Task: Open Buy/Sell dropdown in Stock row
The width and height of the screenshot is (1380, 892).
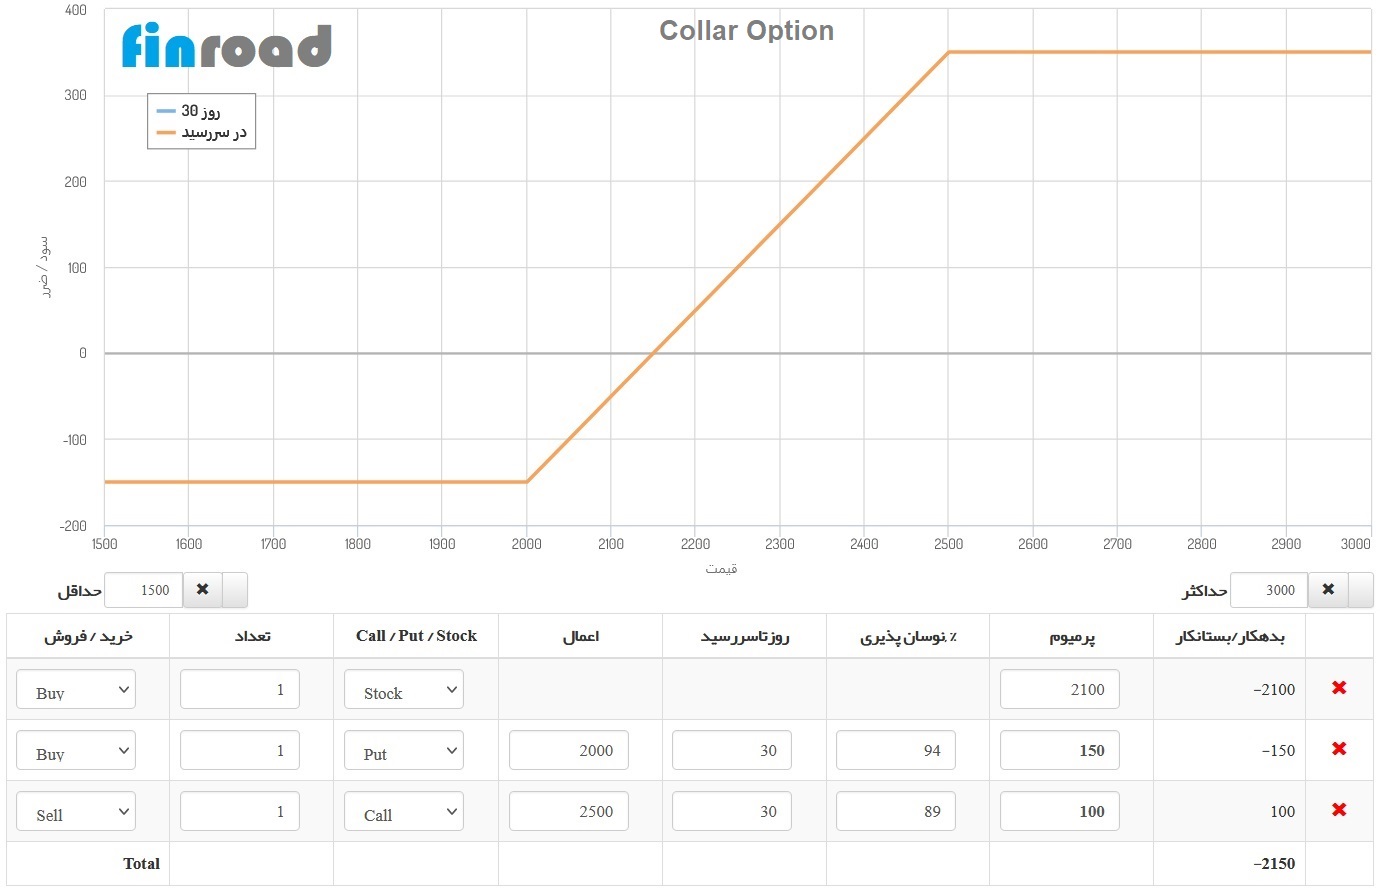Action: 76,690
